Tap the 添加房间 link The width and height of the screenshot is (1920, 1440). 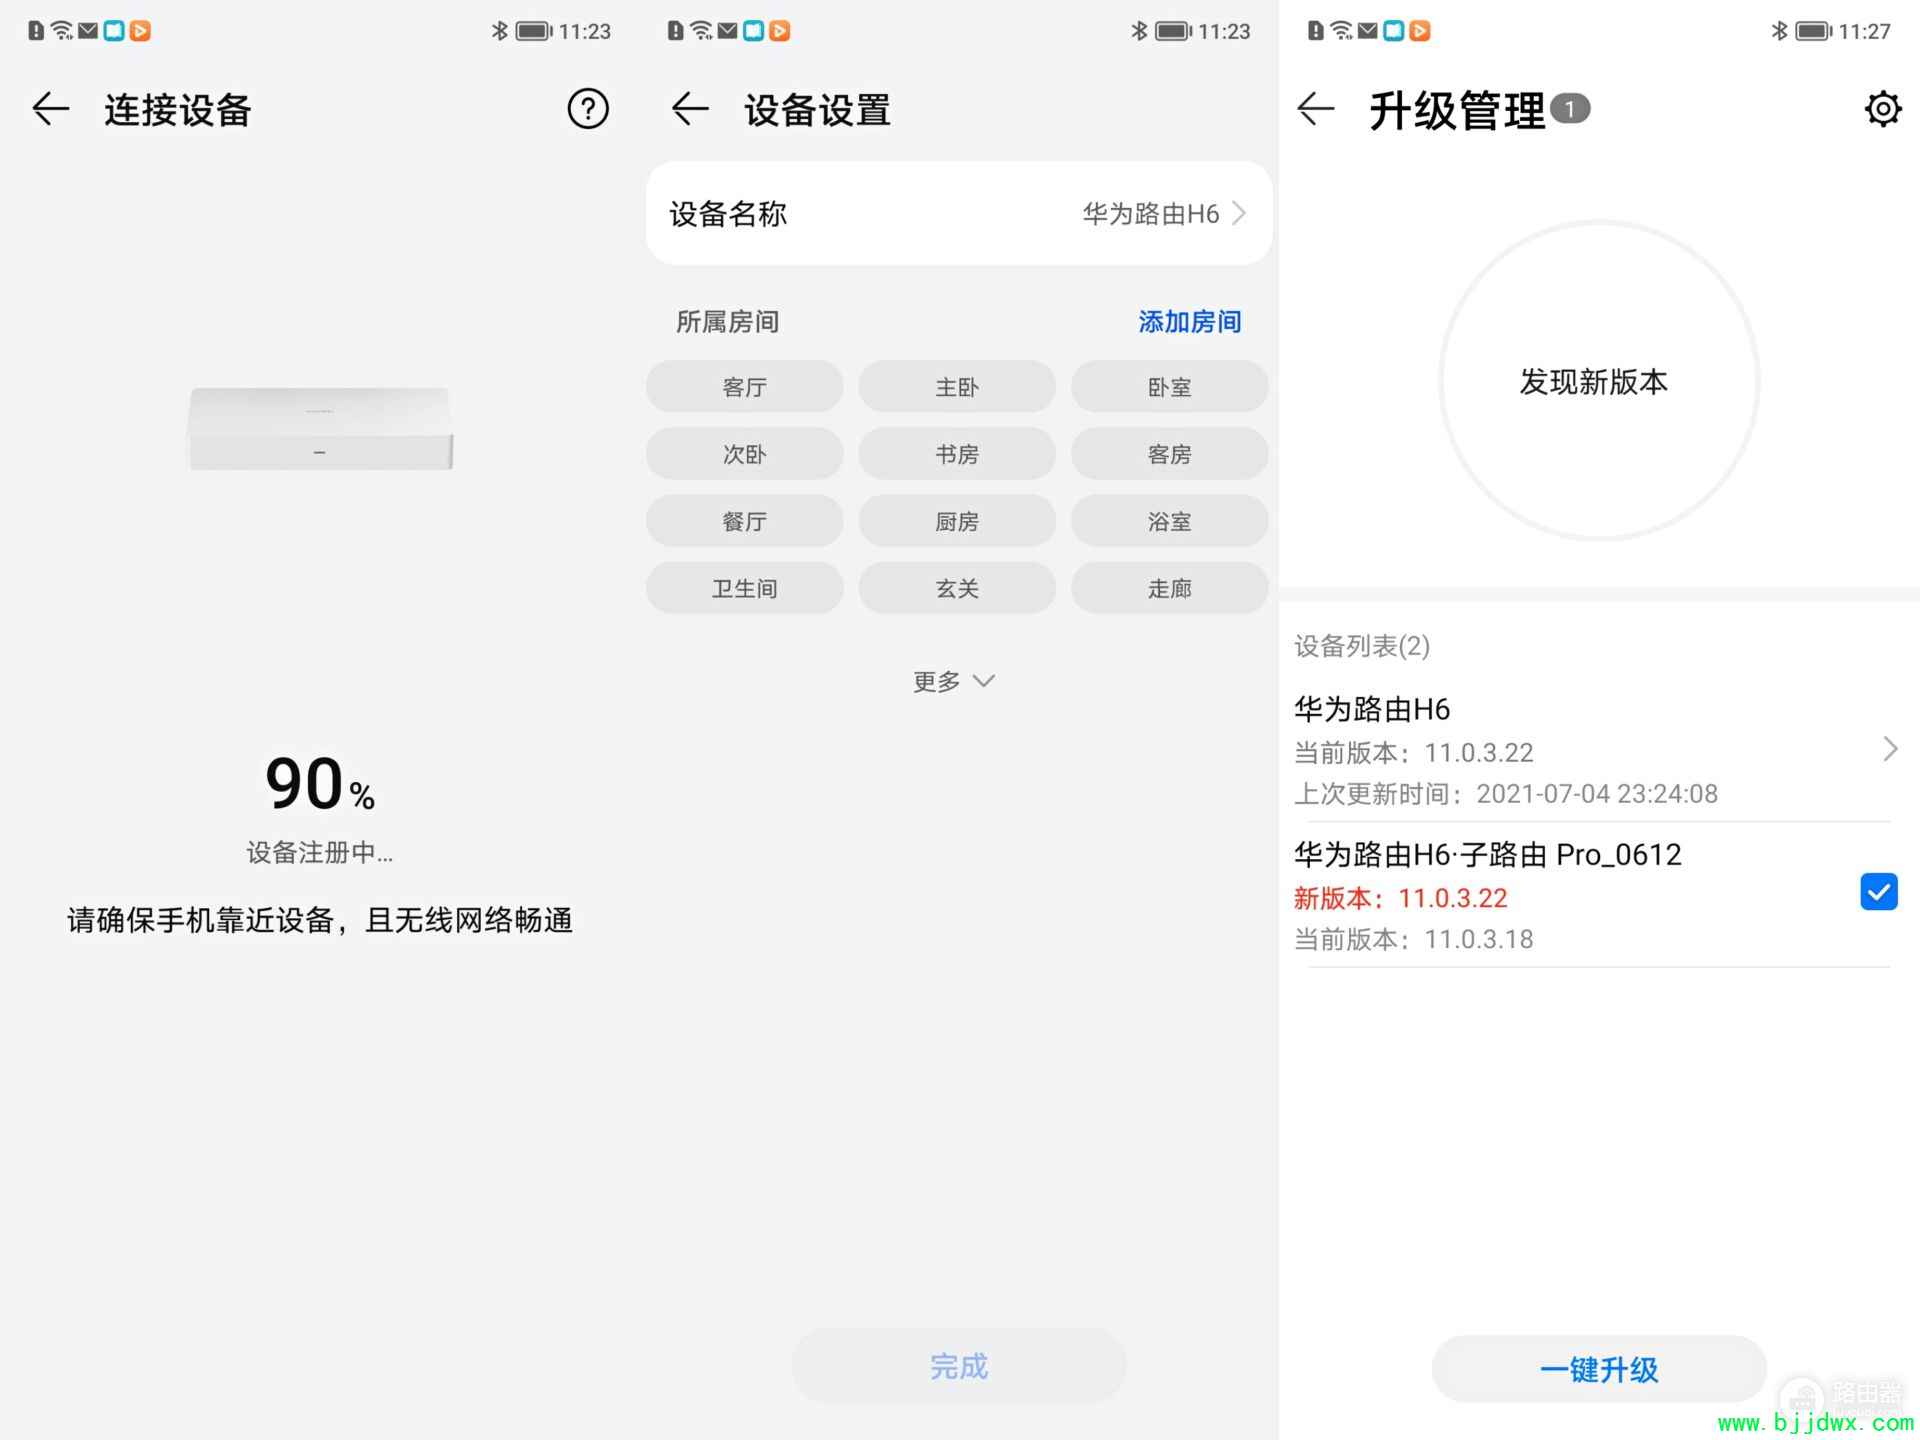(x=1190, y=322)
